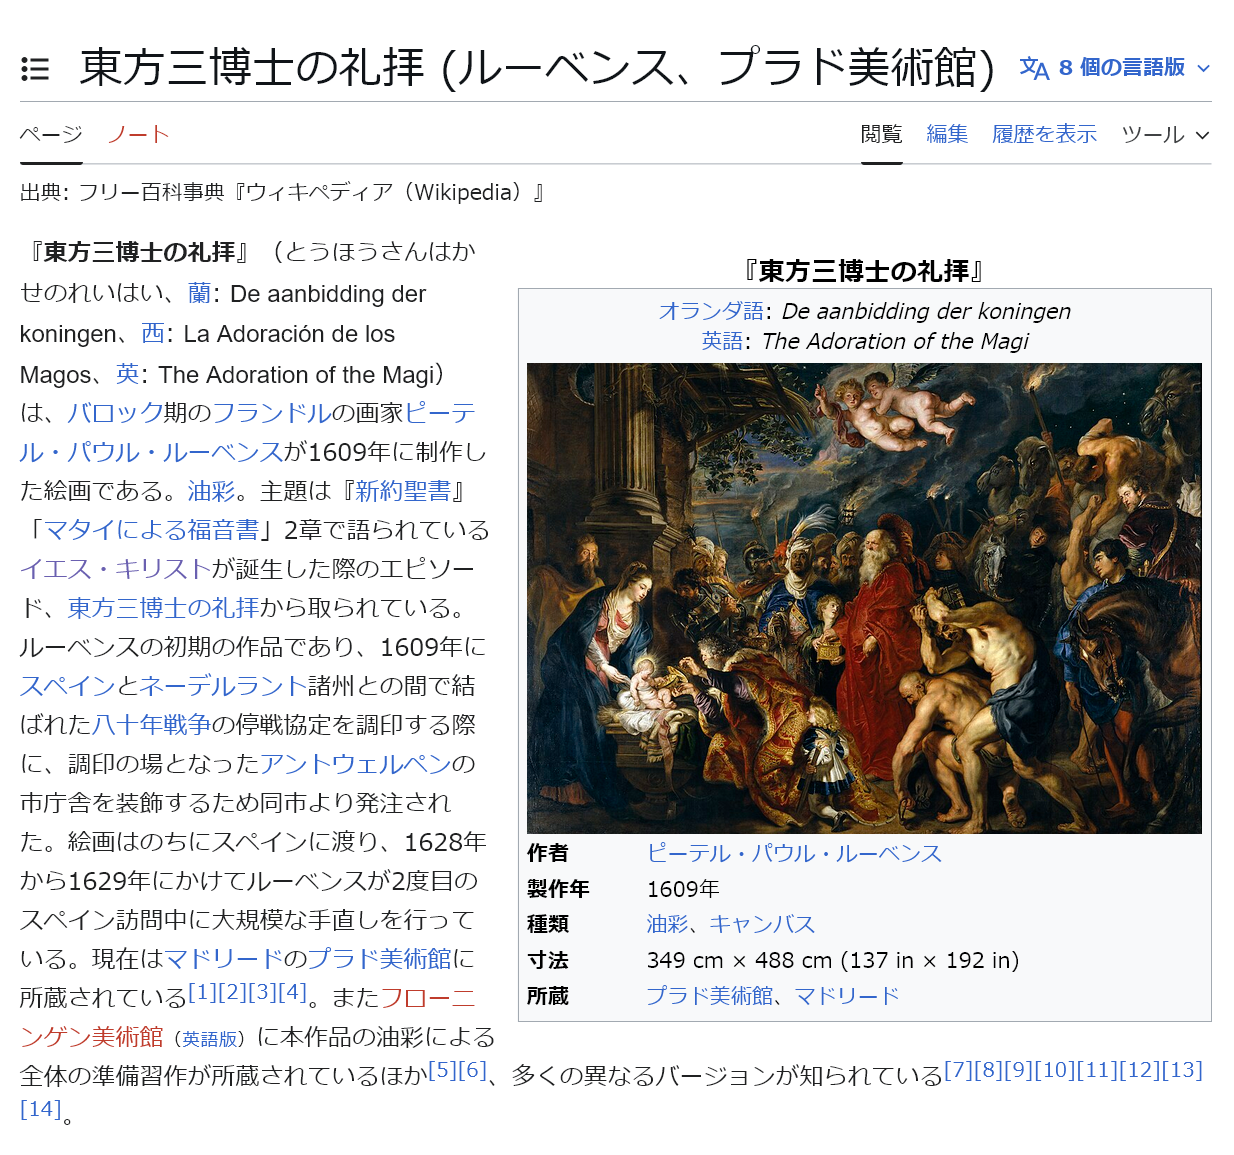Click the プラド美術館 link in infobox
This screenshot has height=1155, width=1234.
(x=709, y=996)
